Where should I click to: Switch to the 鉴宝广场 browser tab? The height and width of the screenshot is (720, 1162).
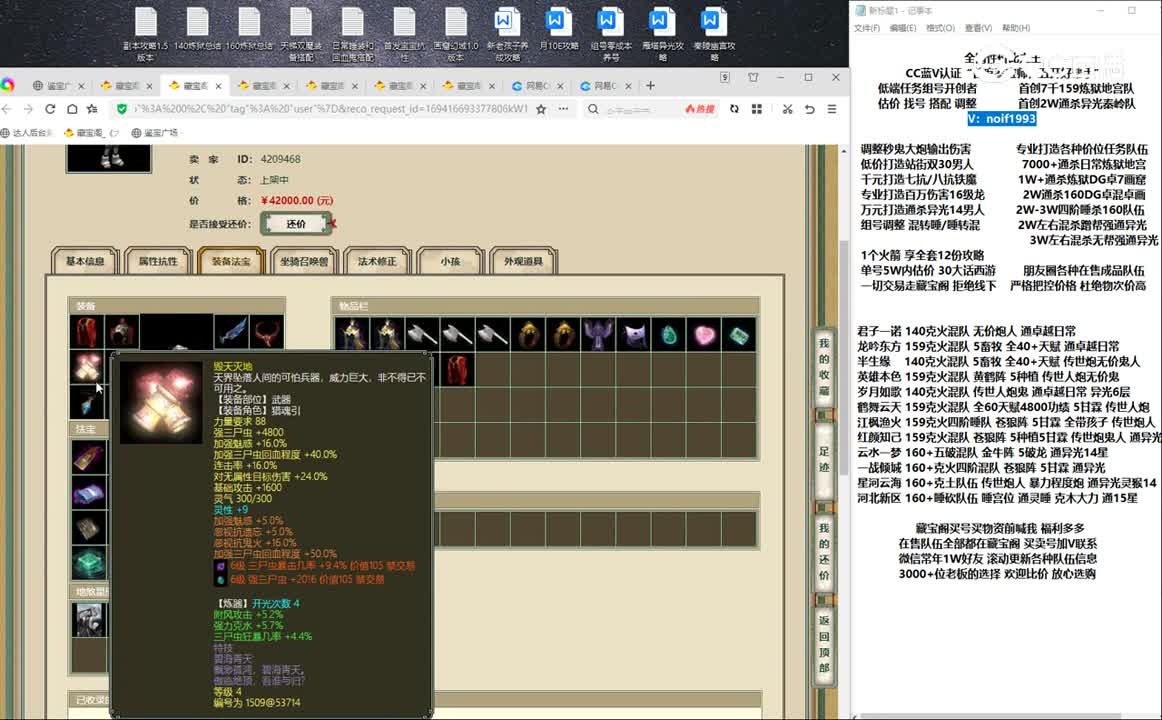point(59,86)
